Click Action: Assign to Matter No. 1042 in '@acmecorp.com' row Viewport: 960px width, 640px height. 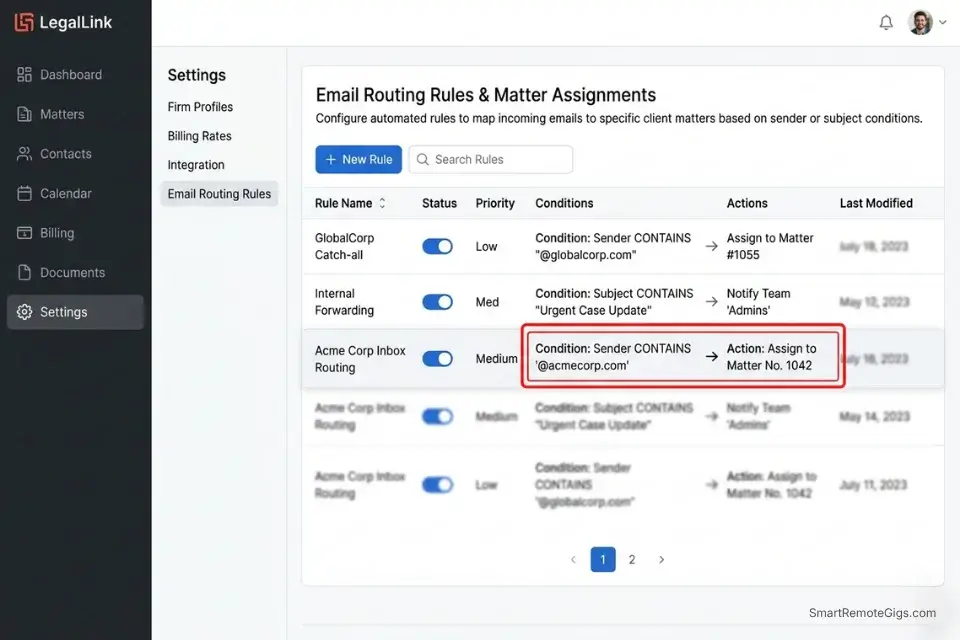pyautogui.click(x=771, y=357)
